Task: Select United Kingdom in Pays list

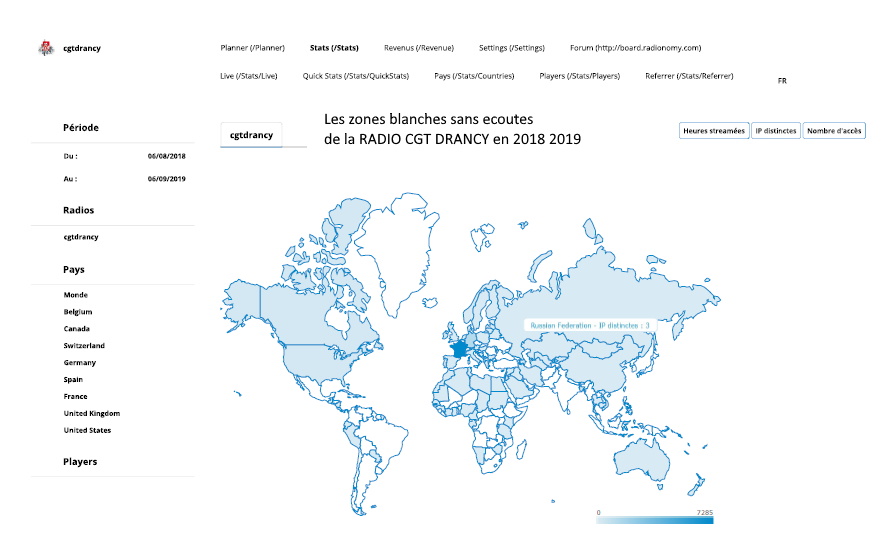Action: (92, 413)
